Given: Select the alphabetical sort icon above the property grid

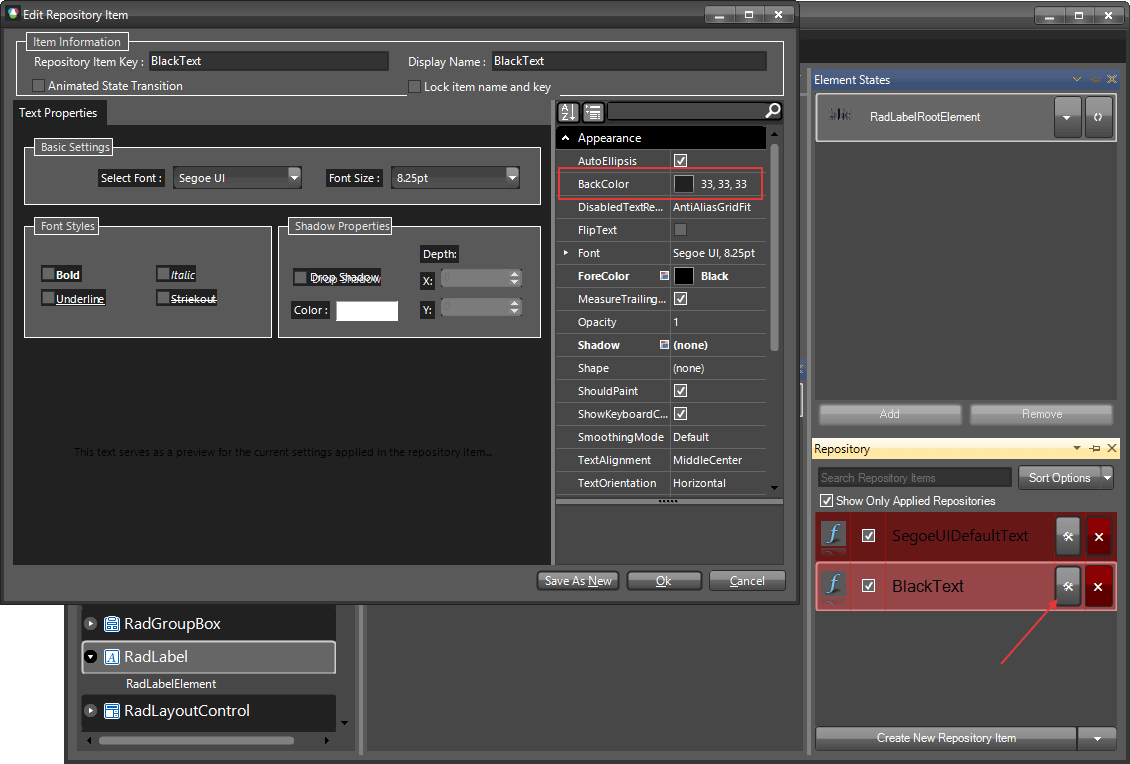Looking at the screenshot, I should click(567, 112).
